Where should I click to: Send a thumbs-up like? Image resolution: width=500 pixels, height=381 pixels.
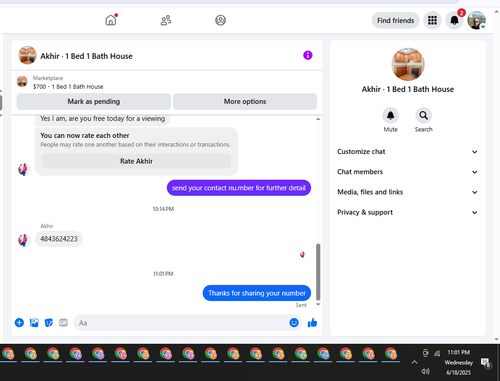point(312,323)
